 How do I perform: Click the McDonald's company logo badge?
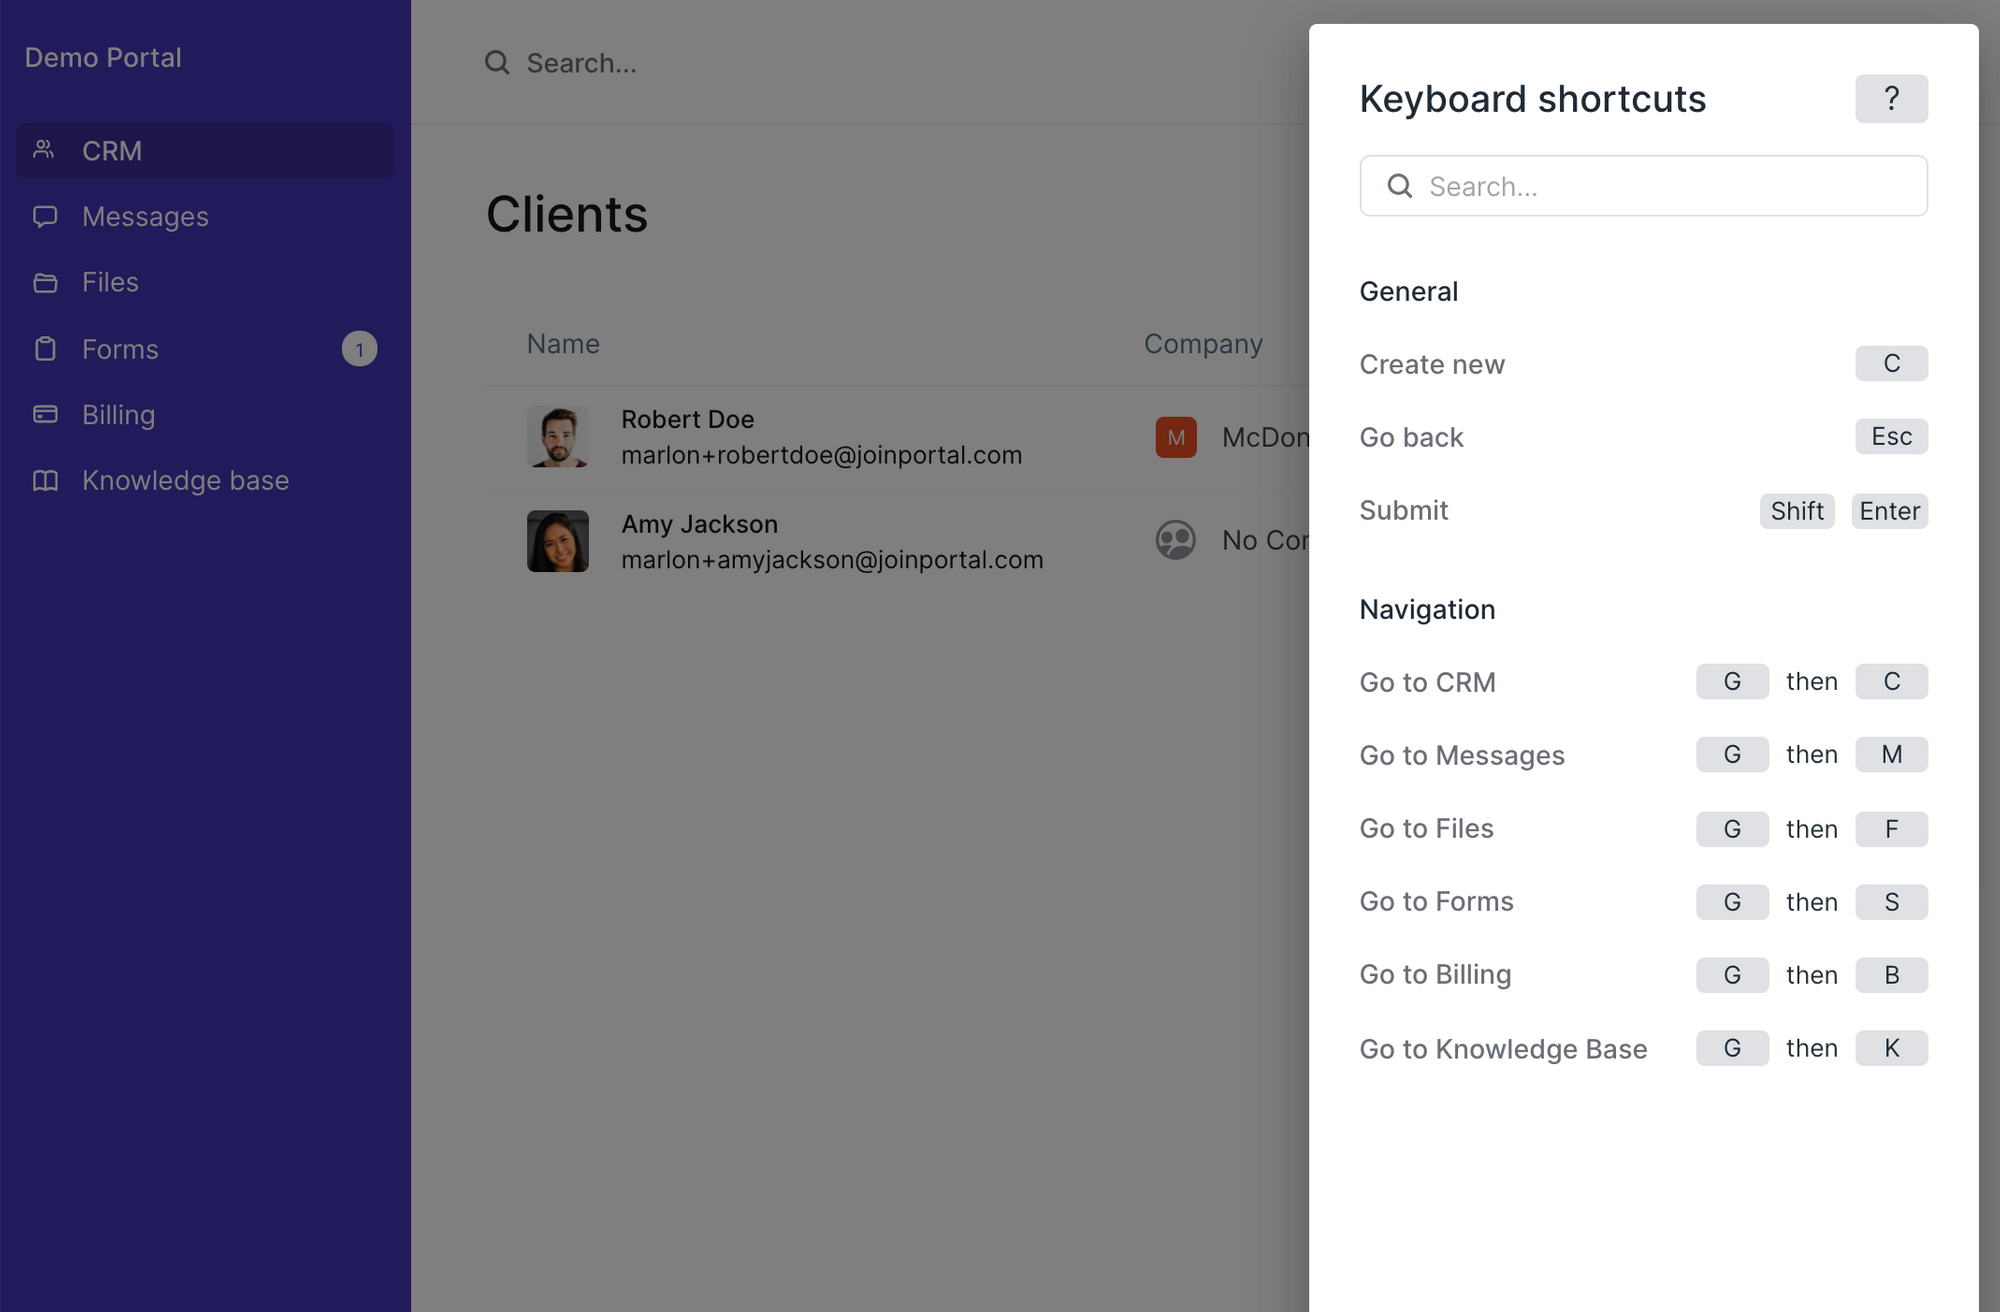click(x=1176, y=438)
